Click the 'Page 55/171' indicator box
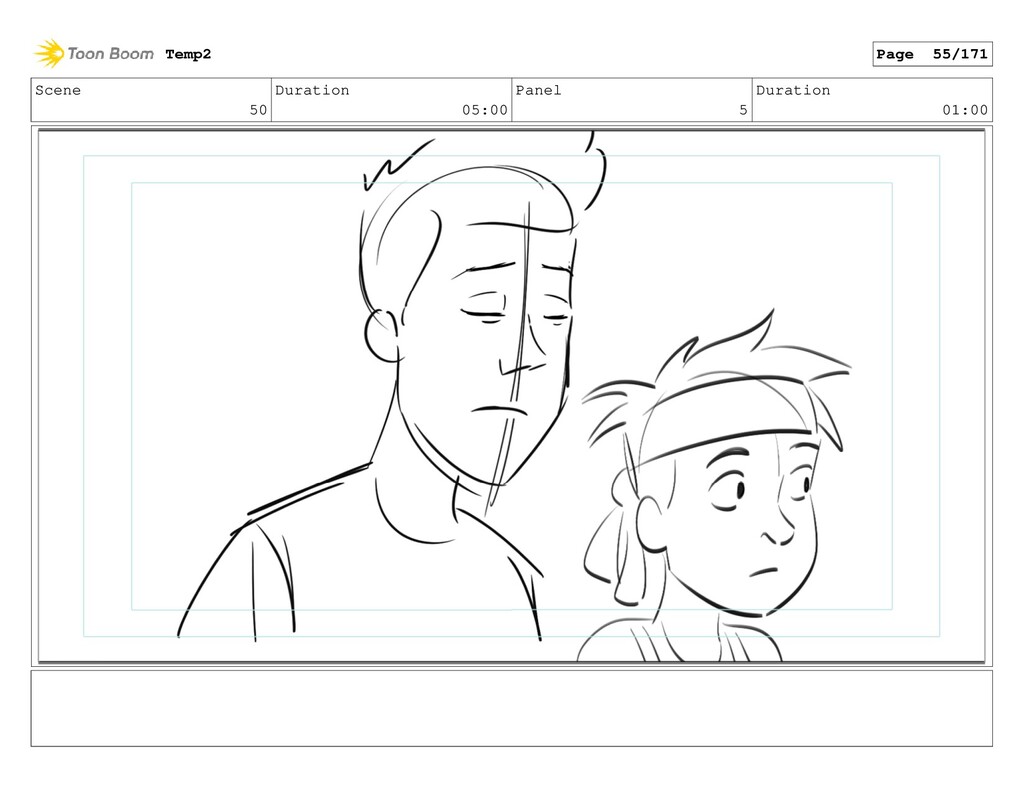This screenshot has height=793, width=1024. pos(932,54)
